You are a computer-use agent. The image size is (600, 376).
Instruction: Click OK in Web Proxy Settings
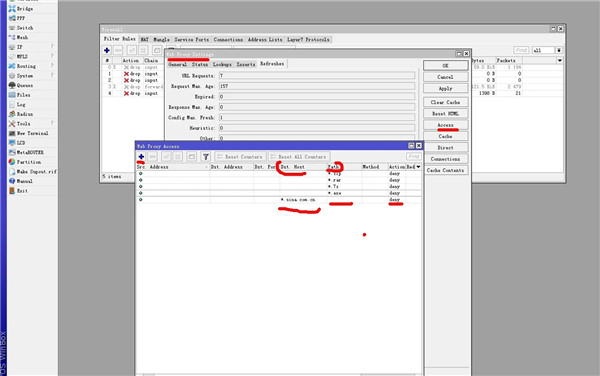click(445, 66)
